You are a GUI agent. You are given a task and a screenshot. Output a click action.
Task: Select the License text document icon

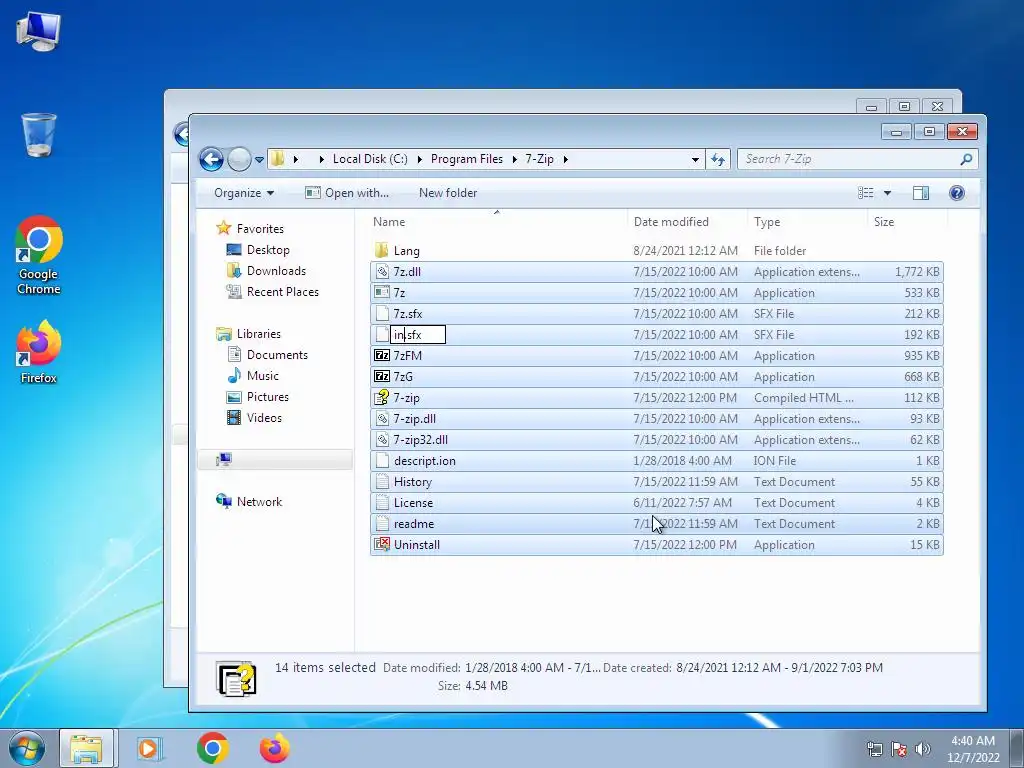tap(382, 503)
